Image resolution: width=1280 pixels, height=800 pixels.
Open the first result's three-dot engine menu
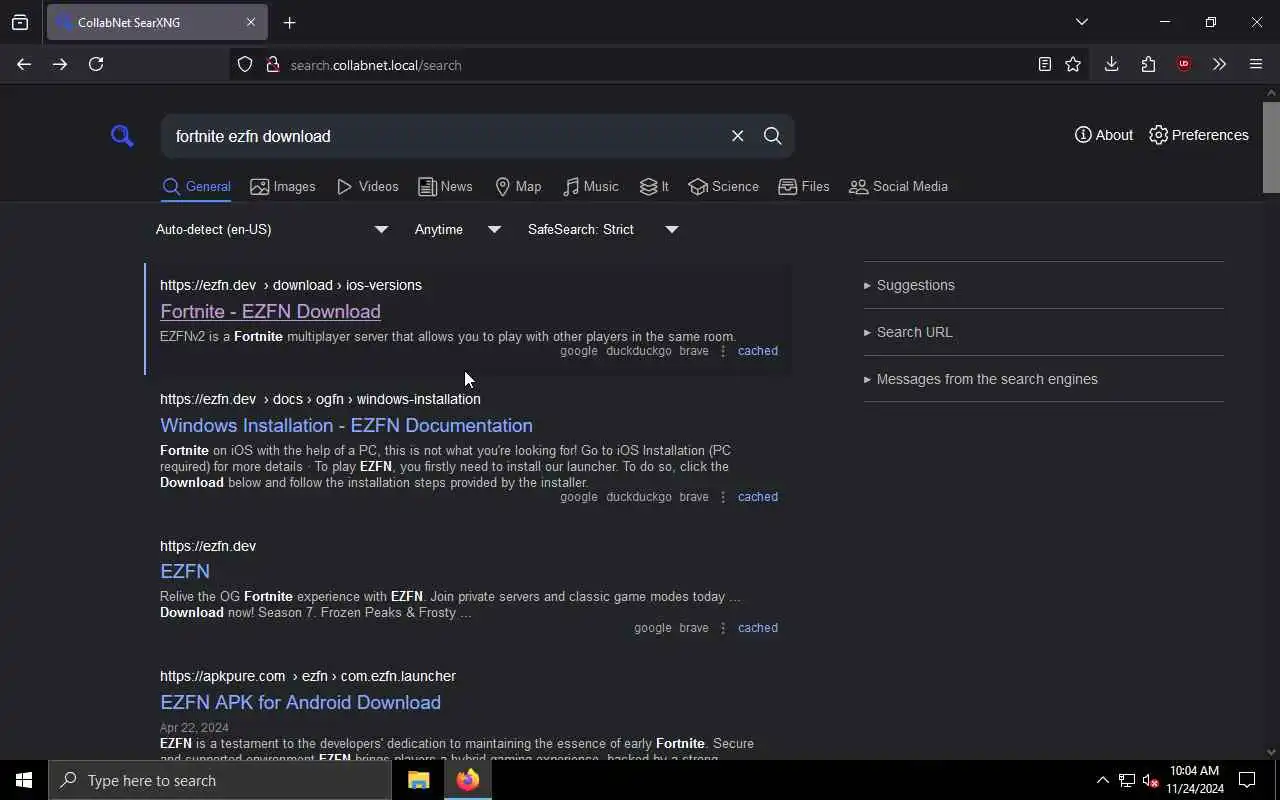click(x=723, y=351)
